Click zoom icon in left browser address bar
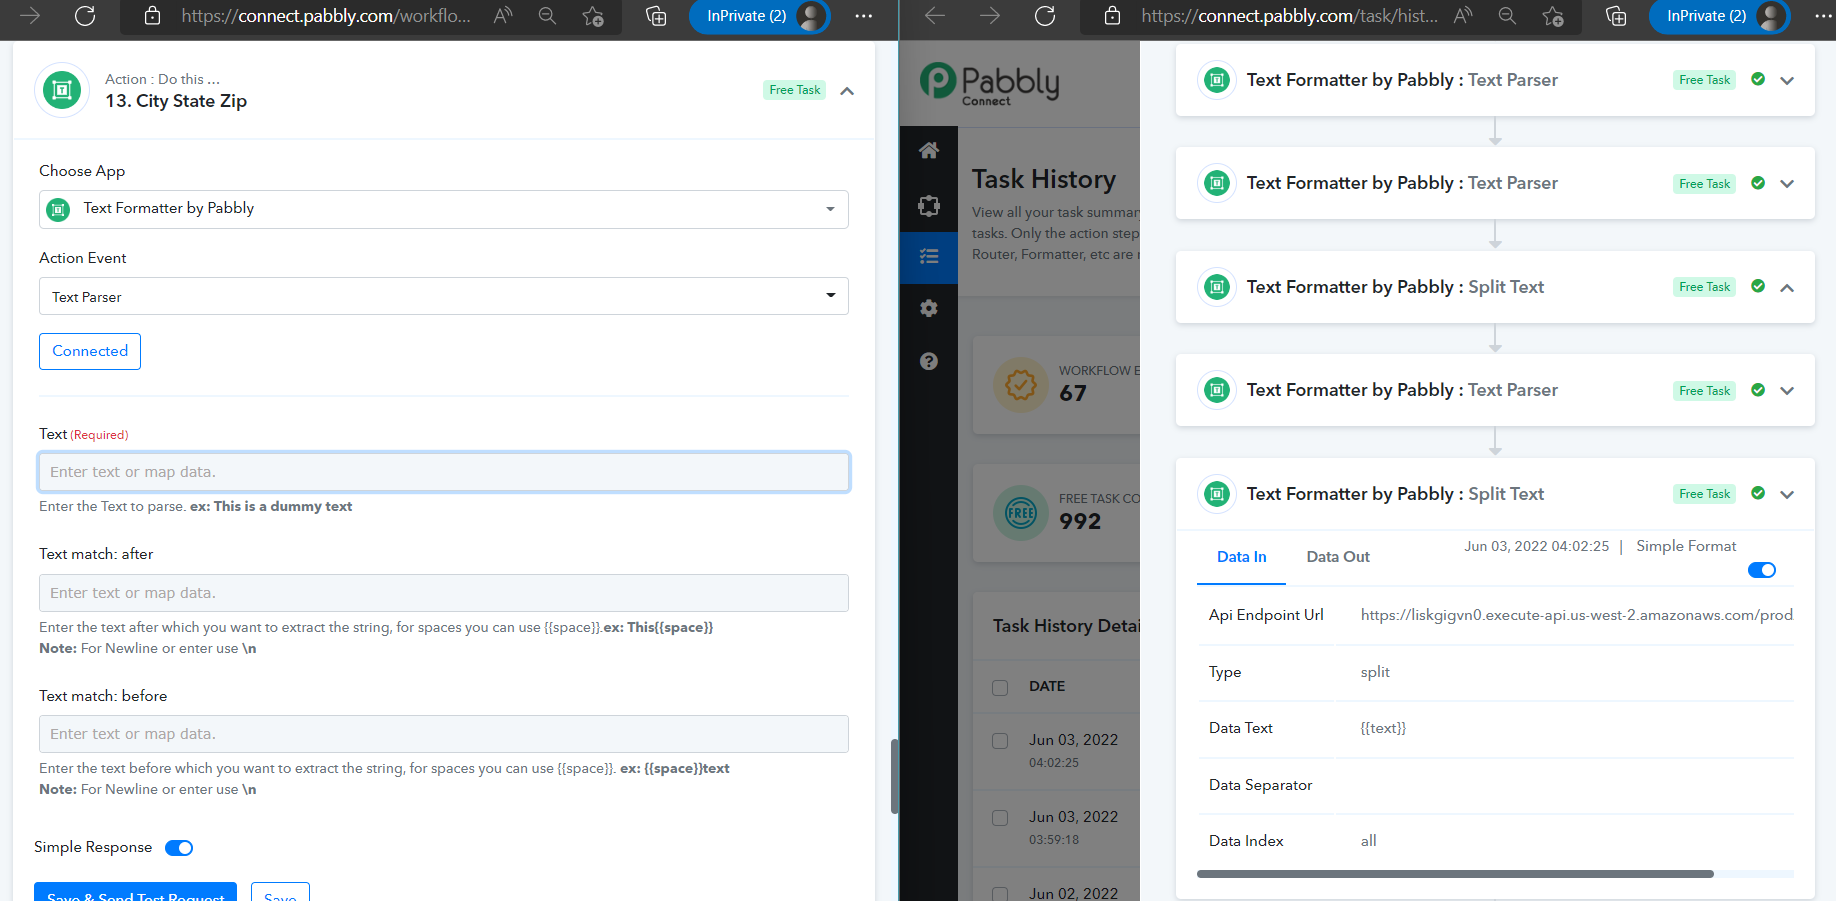 coord(547,16)
